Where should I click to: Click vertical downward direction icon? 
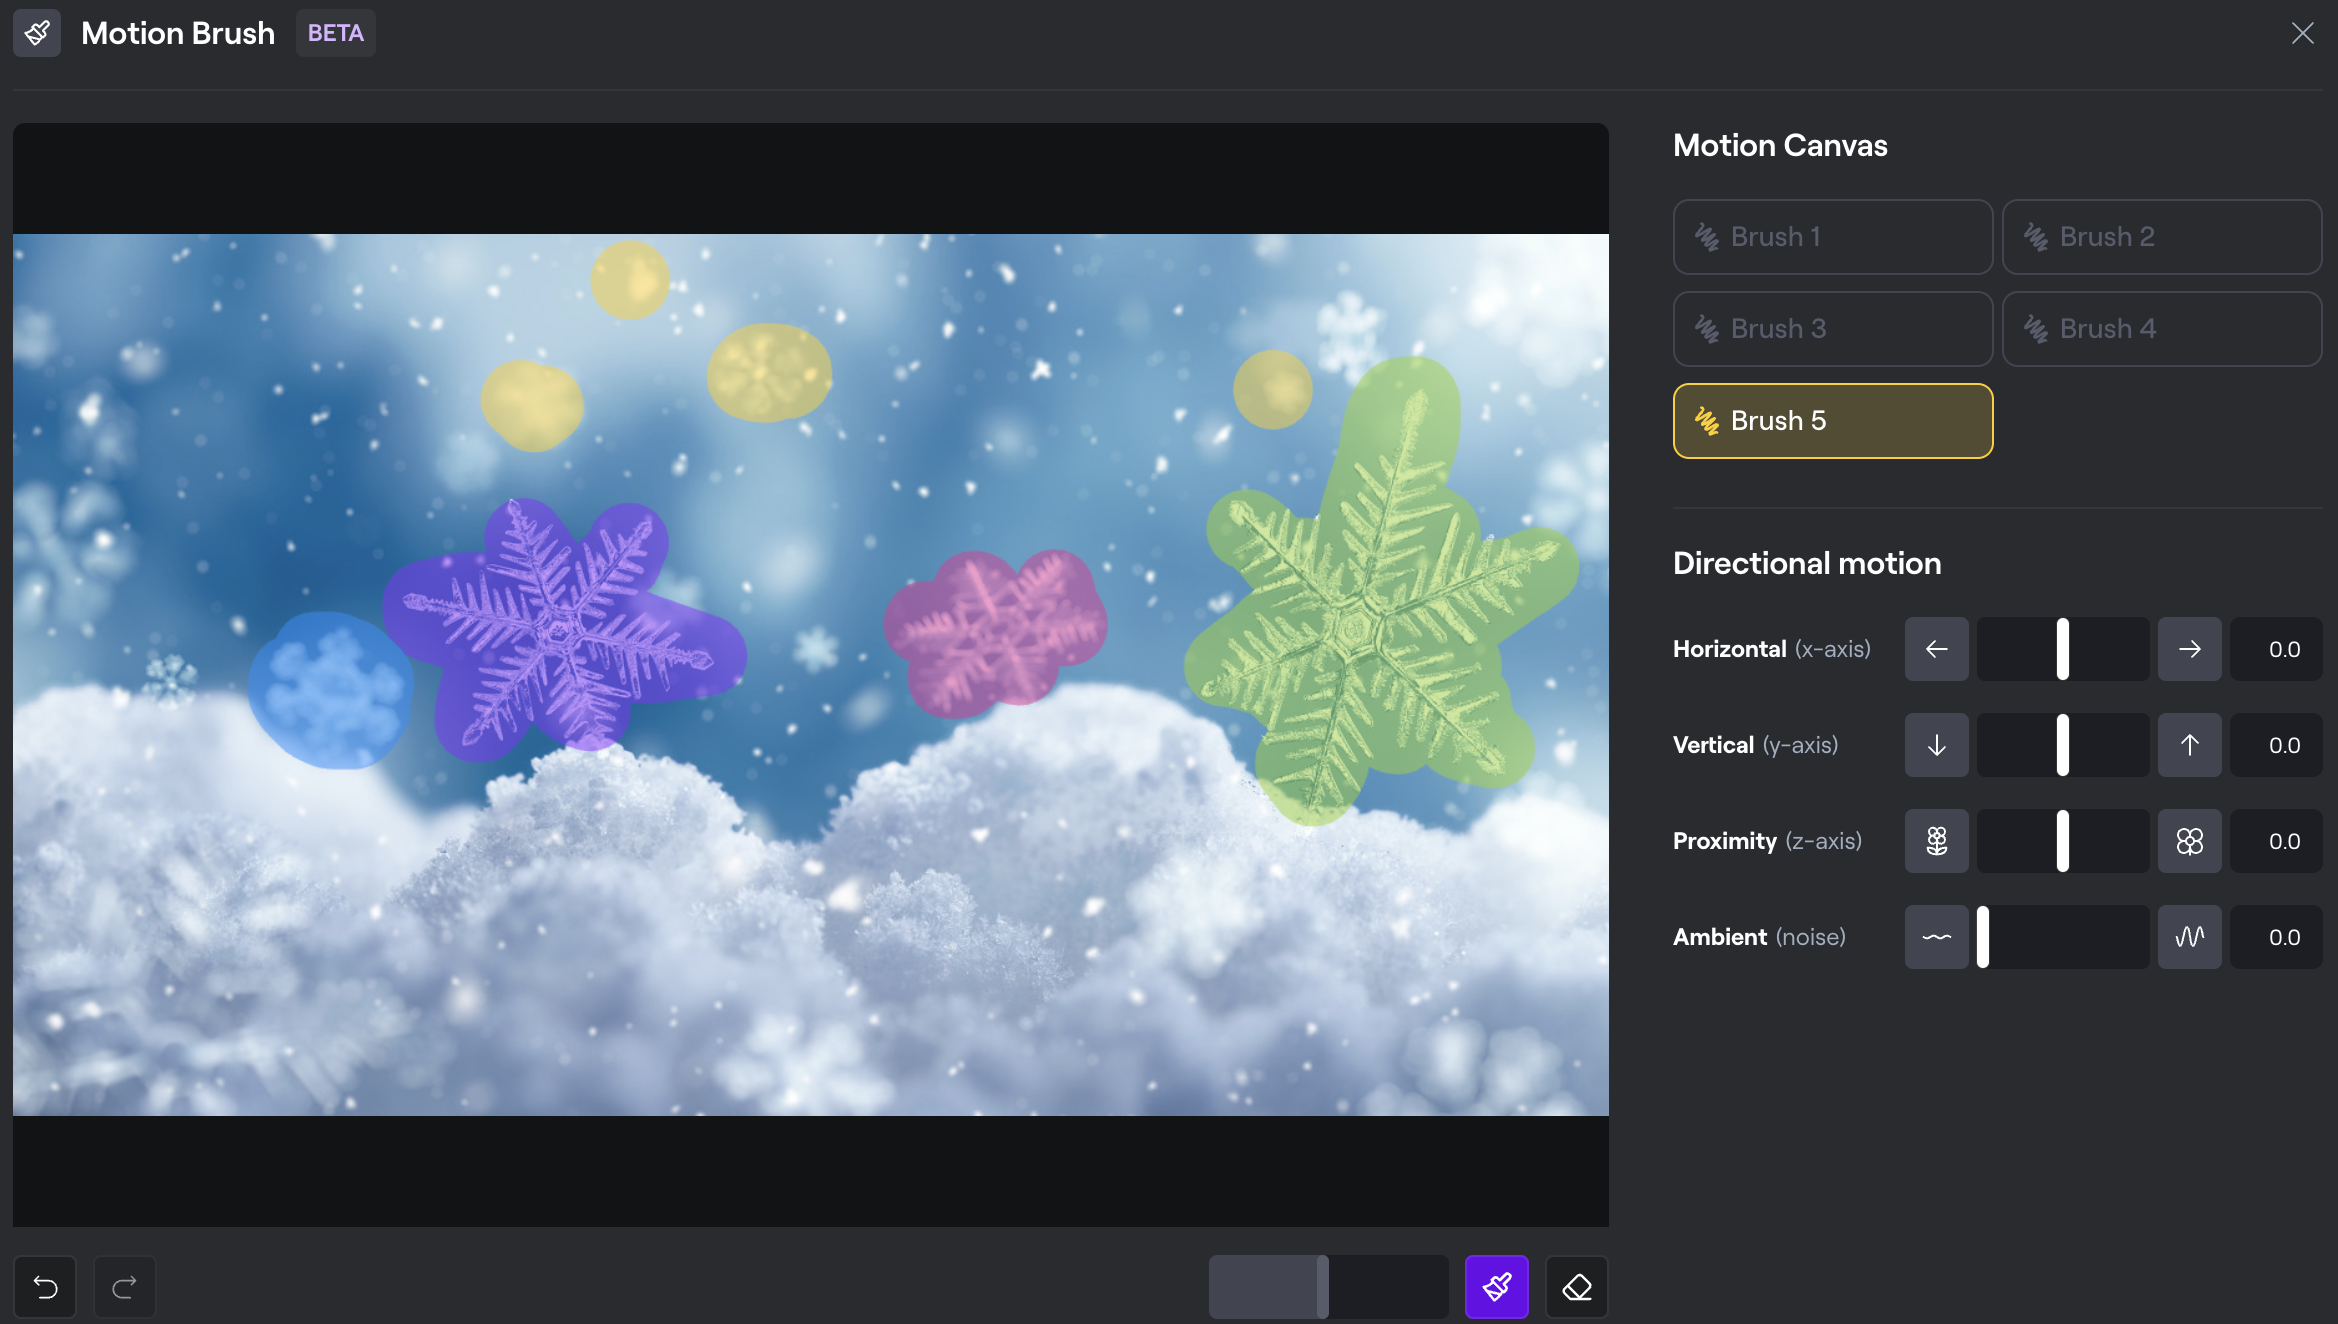tap(1937, 743)
